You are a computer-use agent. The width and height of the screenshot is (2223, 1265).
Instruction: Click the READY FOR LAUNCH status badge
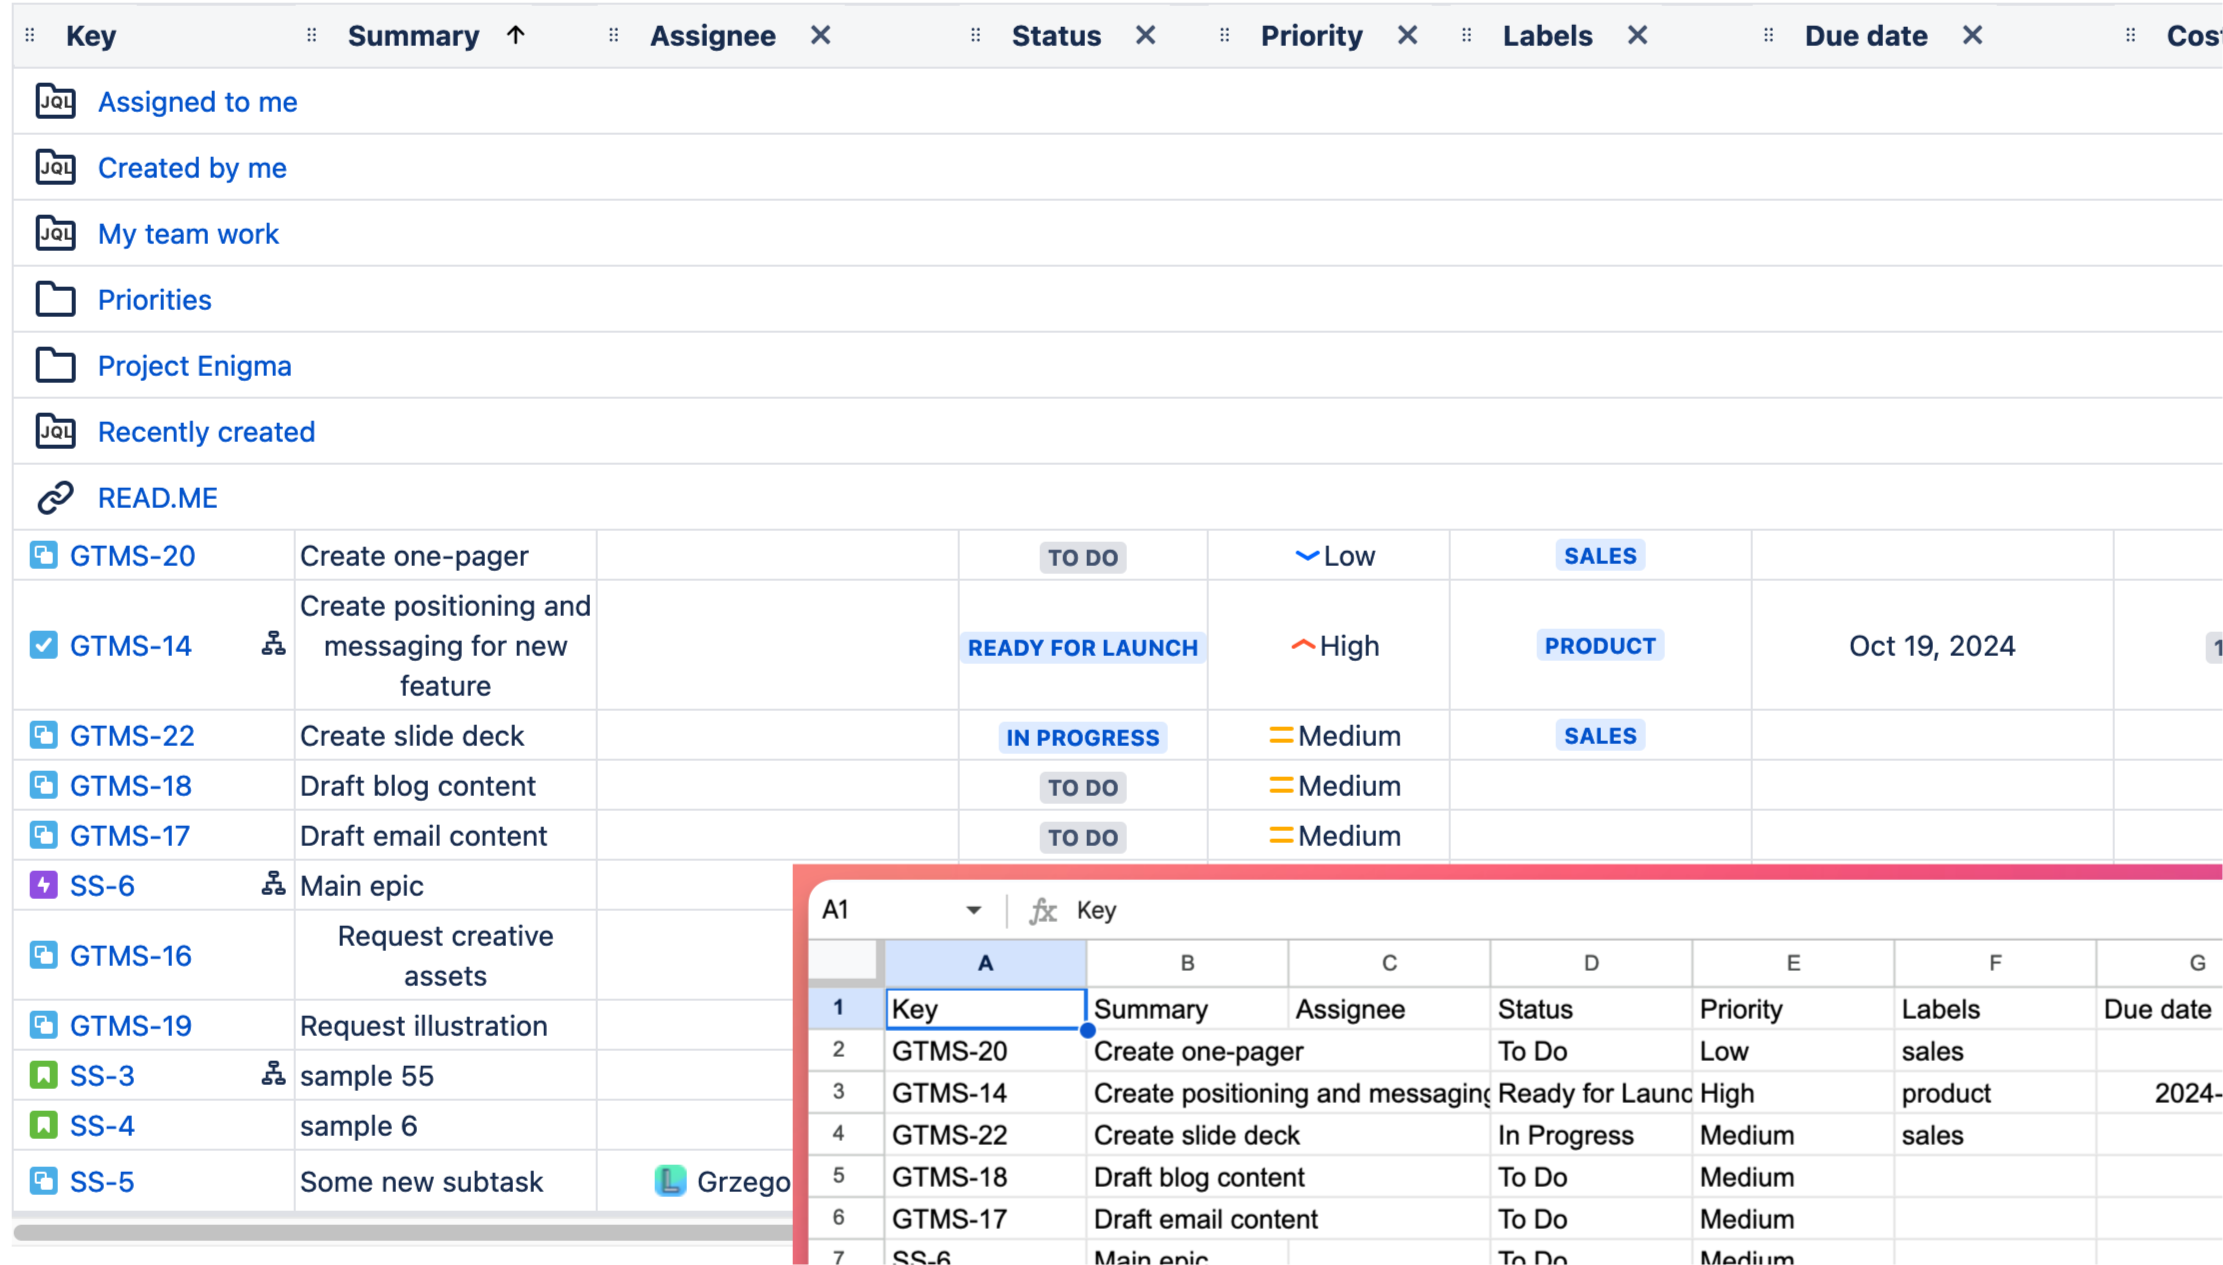click(x=1082, y=647)
